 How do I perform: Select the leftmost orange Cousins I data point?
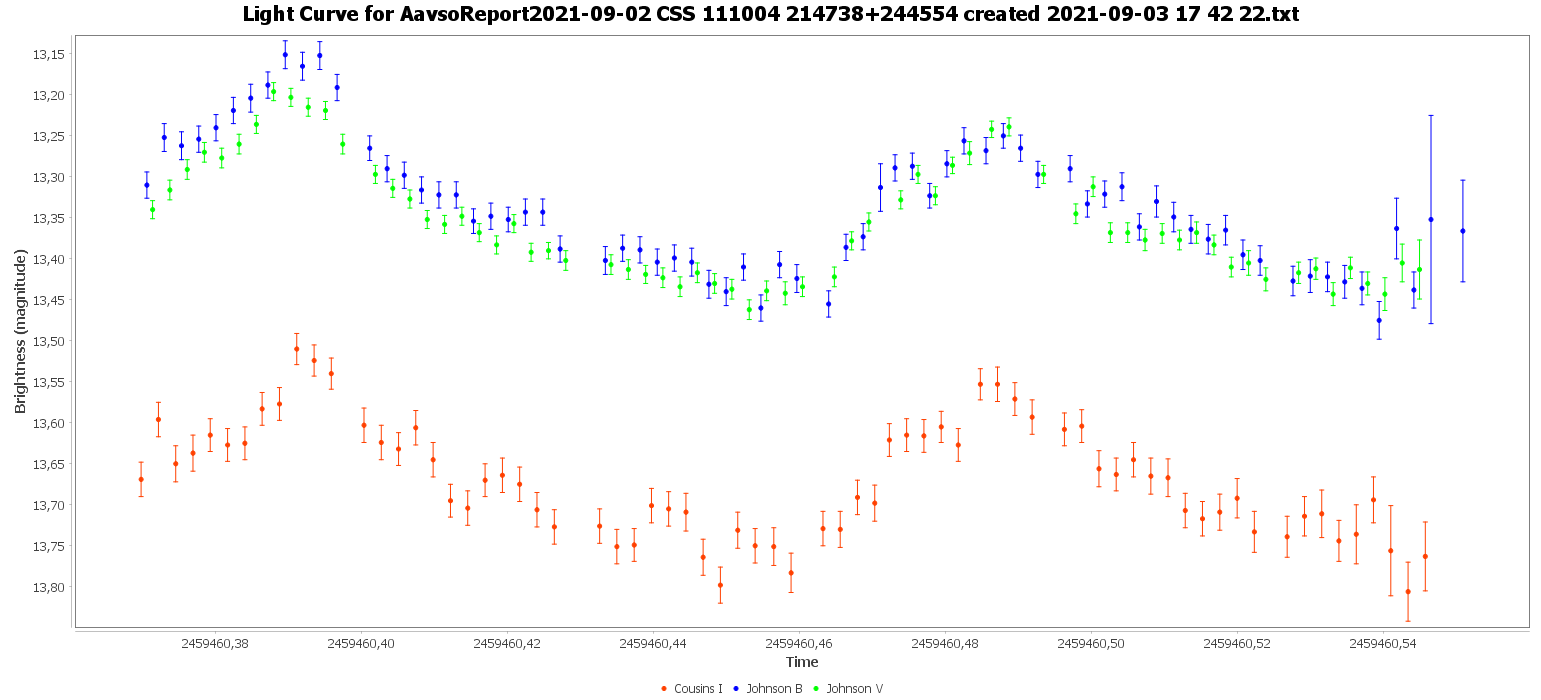tap(141, 479)
